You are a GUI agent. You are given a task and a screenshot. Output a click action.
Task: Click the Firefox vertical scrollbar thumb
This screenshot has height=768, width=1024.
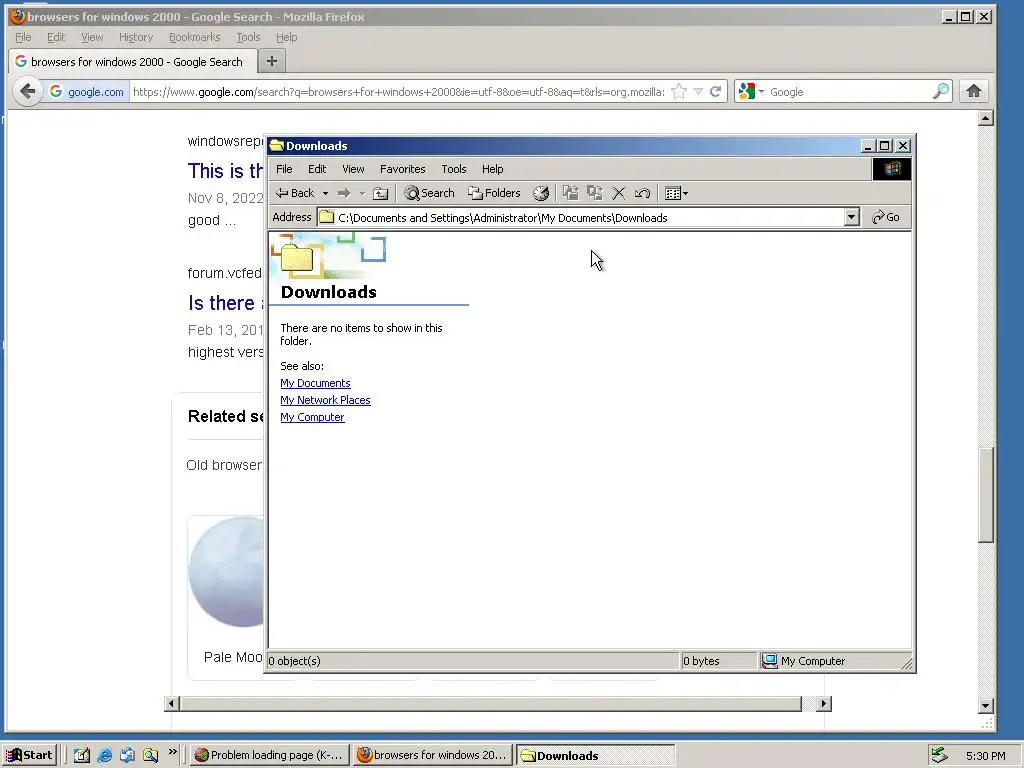(986, 494)
